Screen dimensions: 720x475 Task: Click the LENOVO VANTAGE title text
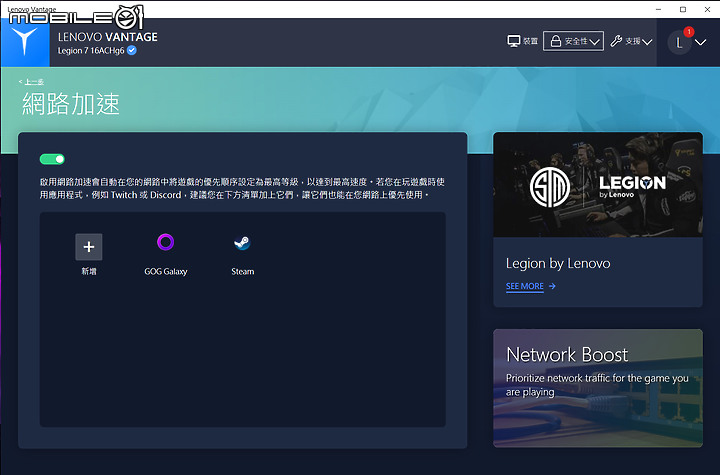tap(107, 37)
